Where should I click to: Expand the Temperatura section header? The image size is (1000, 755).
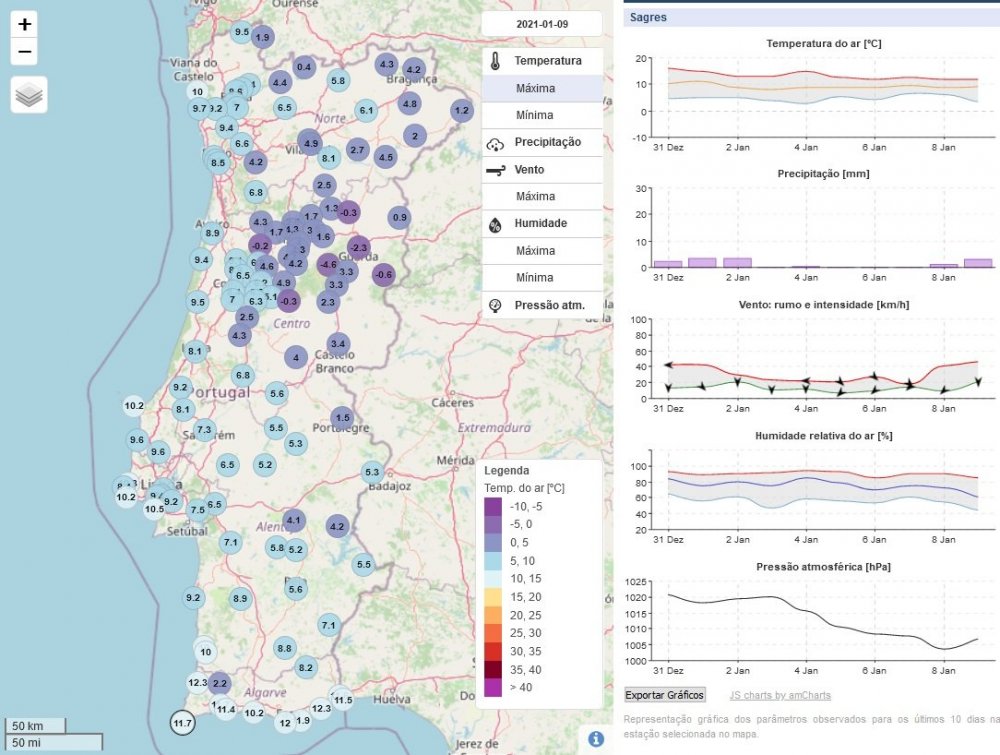click(547, 61)
